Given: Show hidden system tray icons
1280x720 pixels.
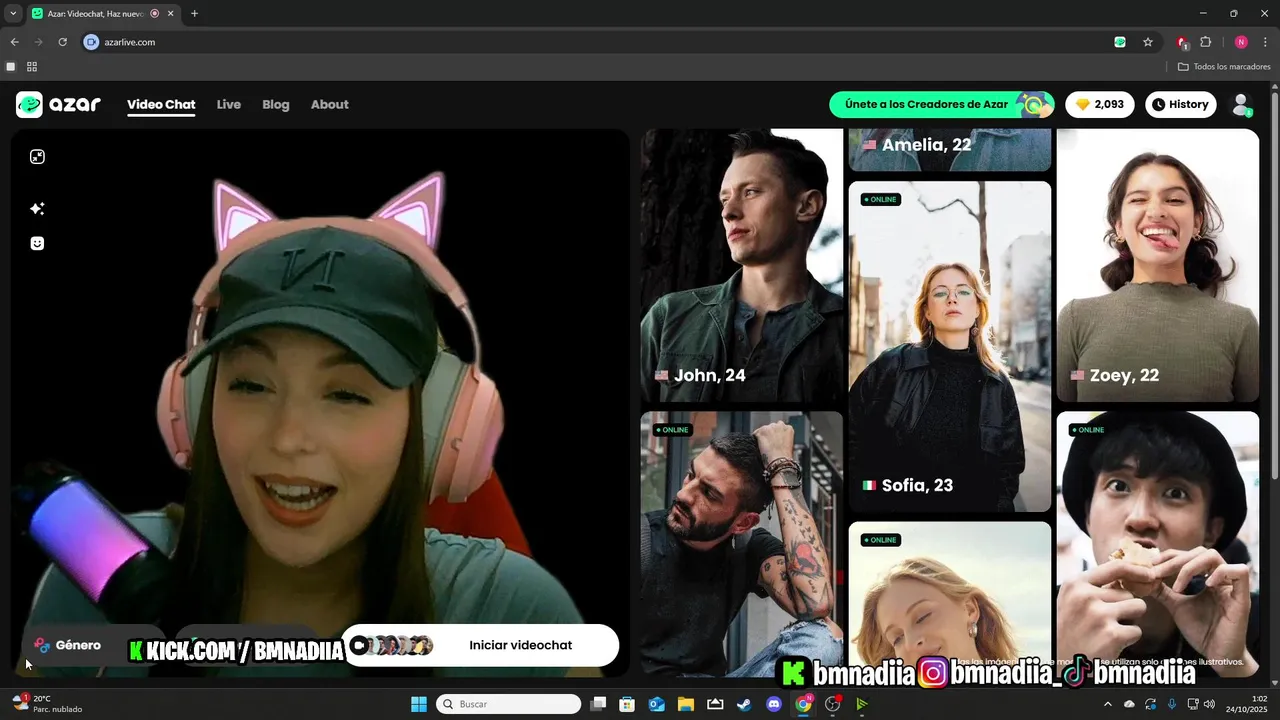Looking at the screenshot, I should click(x=1107, y=704).
